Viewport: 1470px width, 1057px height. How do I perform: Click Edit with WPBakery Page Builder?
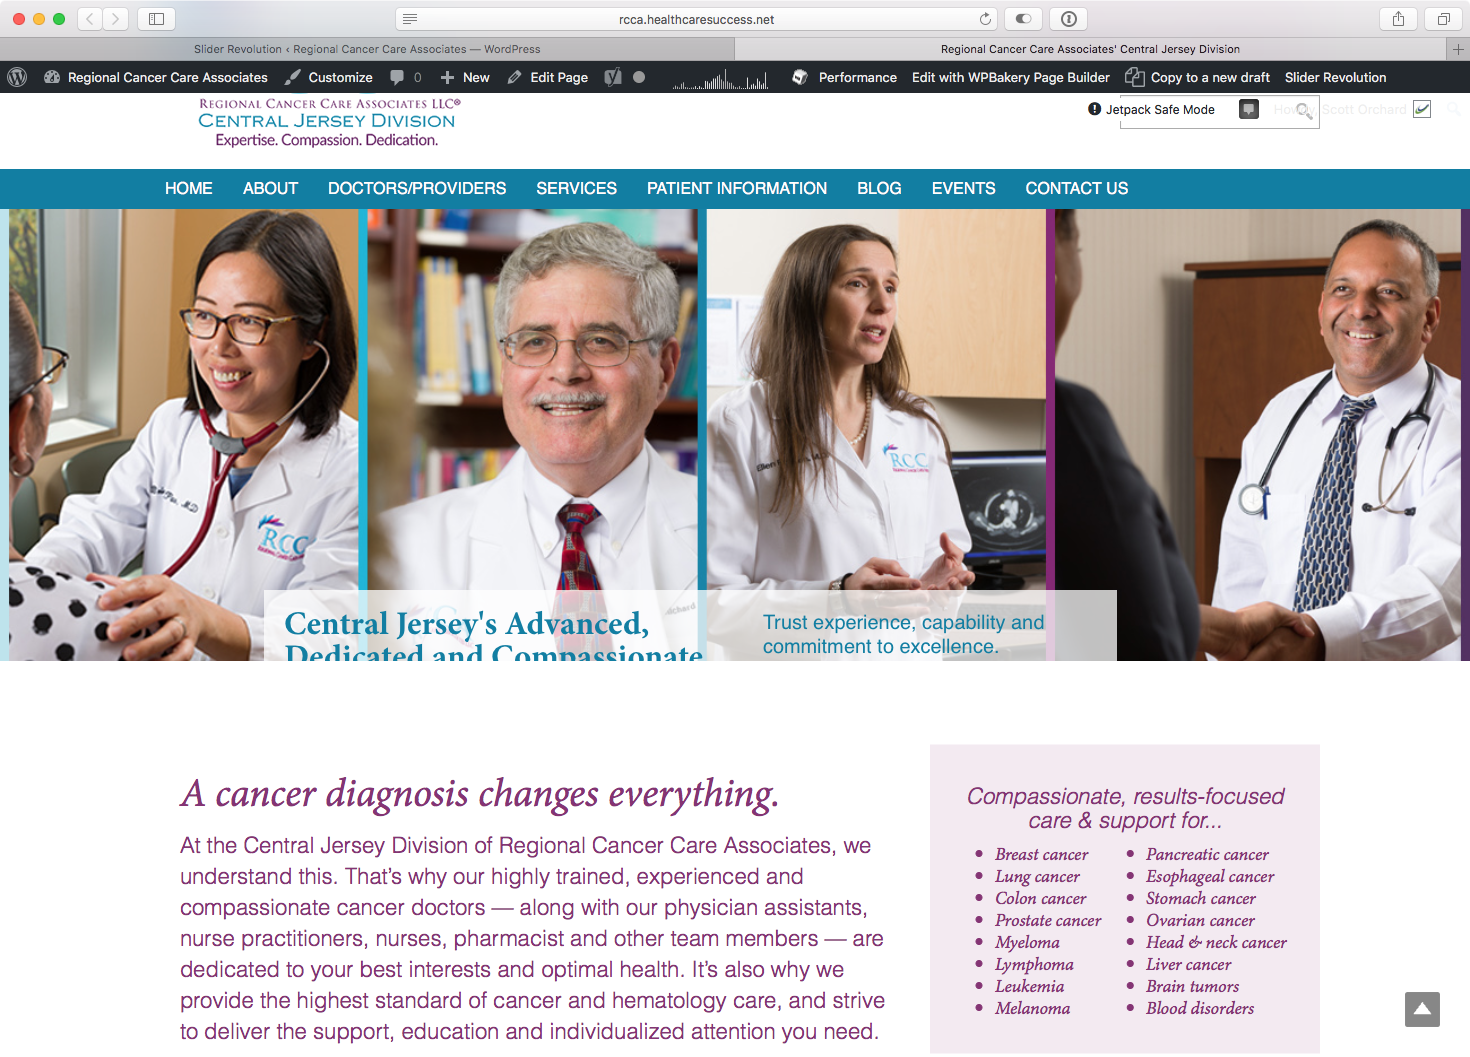coord(1011,77)
